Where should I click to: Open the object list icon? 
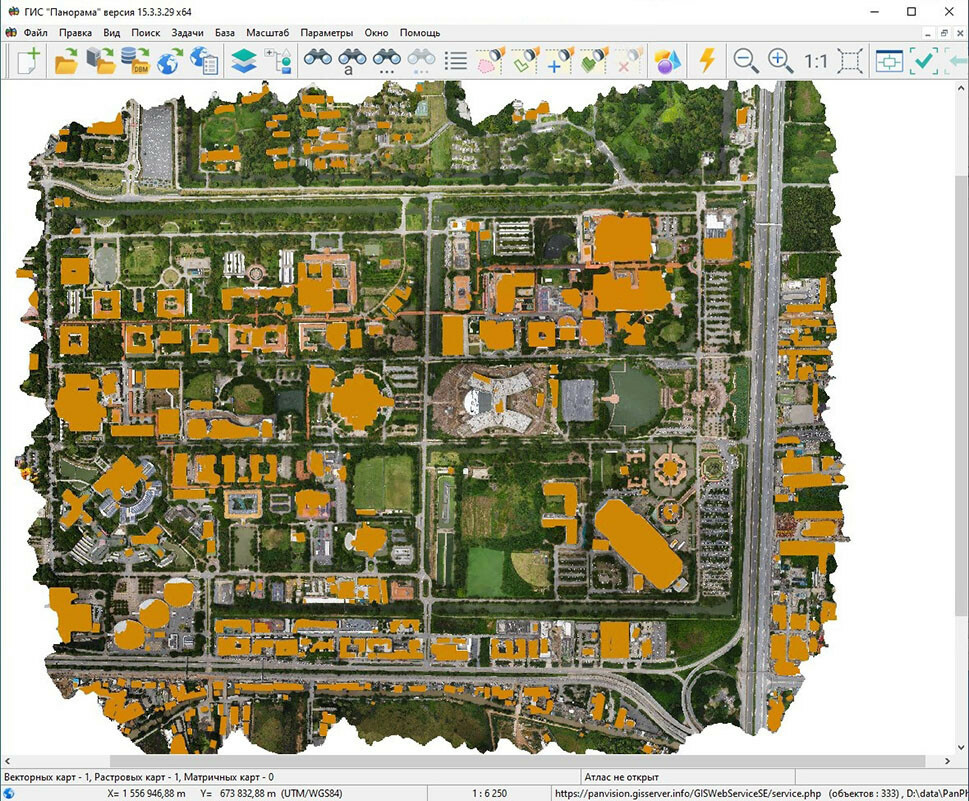tap(455, 61)
